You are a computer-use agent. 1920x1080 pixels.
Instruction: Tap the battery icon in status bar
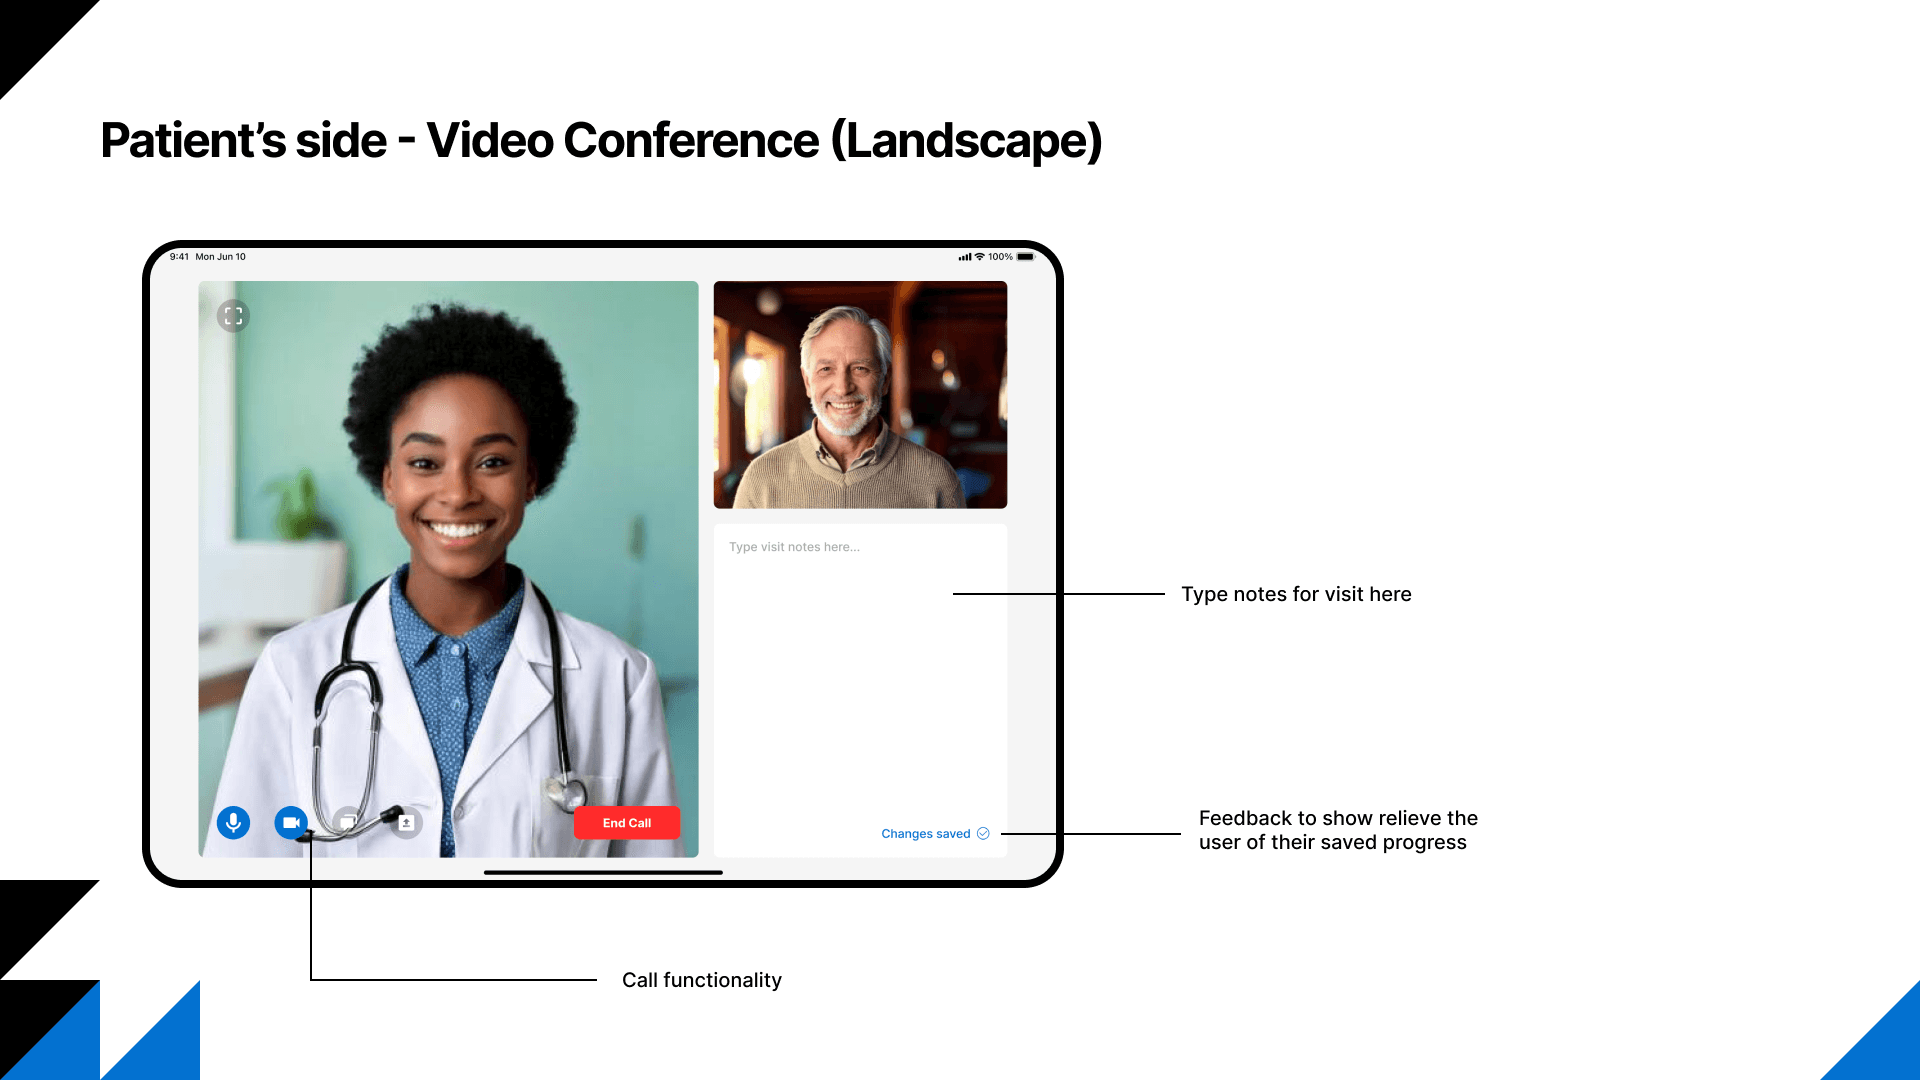point(1026,257)
